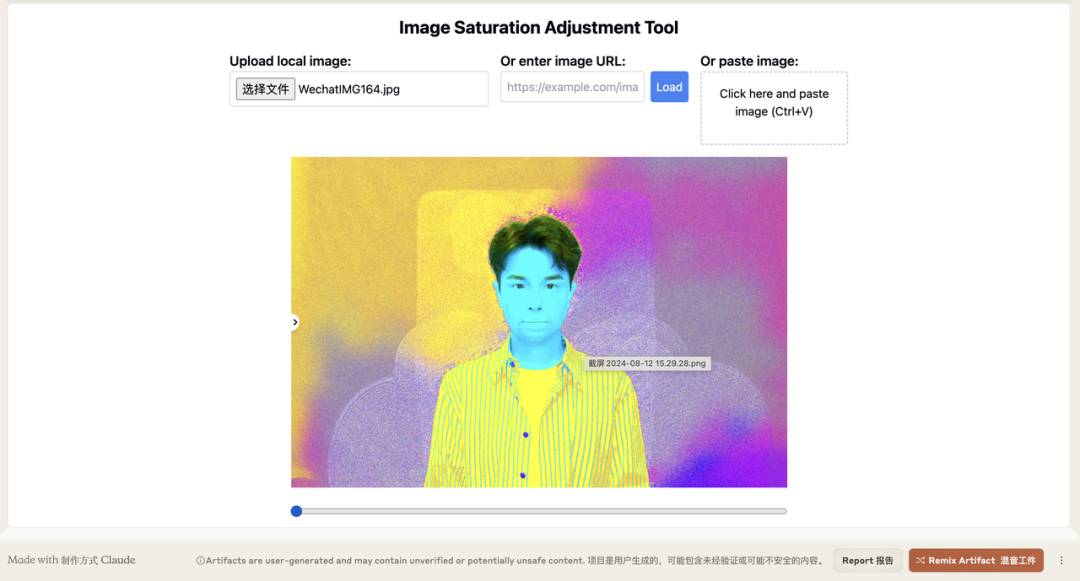Click the 选择文件 choose file button
This screenshot has width=1080, height=581.
[x=265, y=89]
